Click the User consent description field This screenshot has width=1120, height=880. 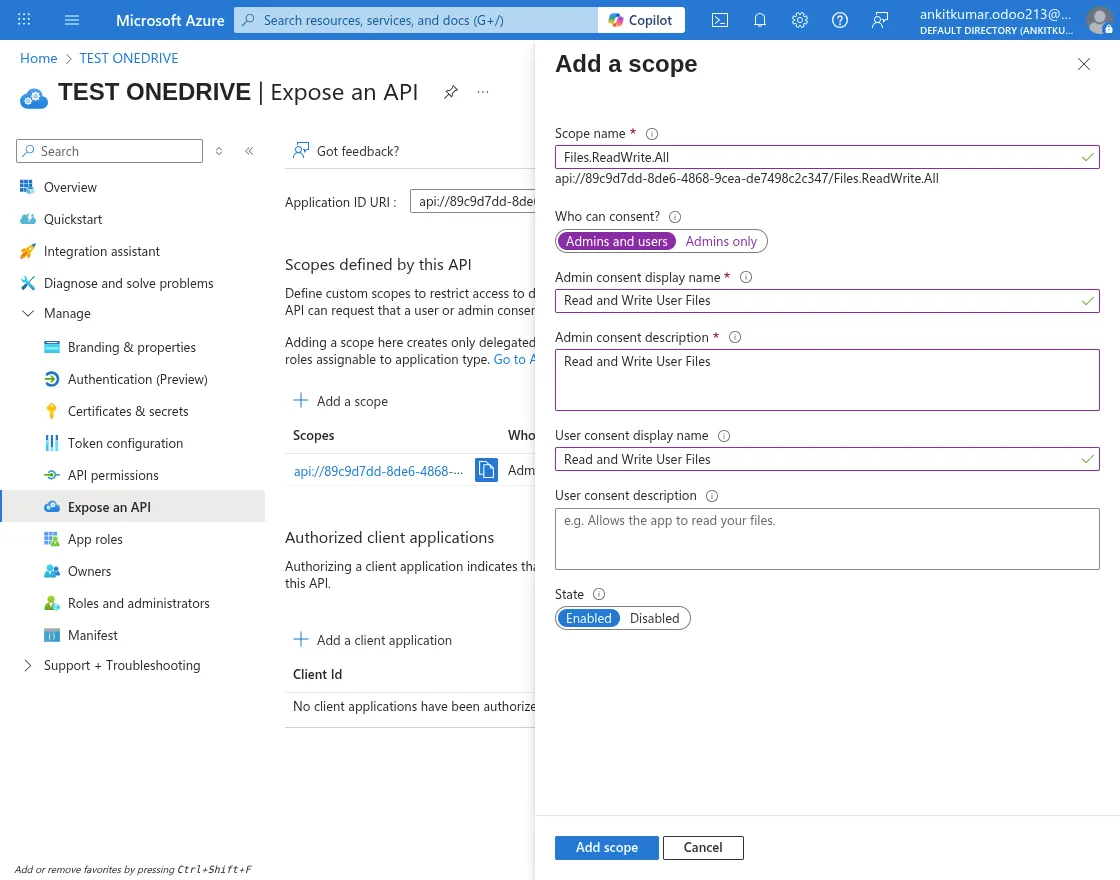pos(826,539)
